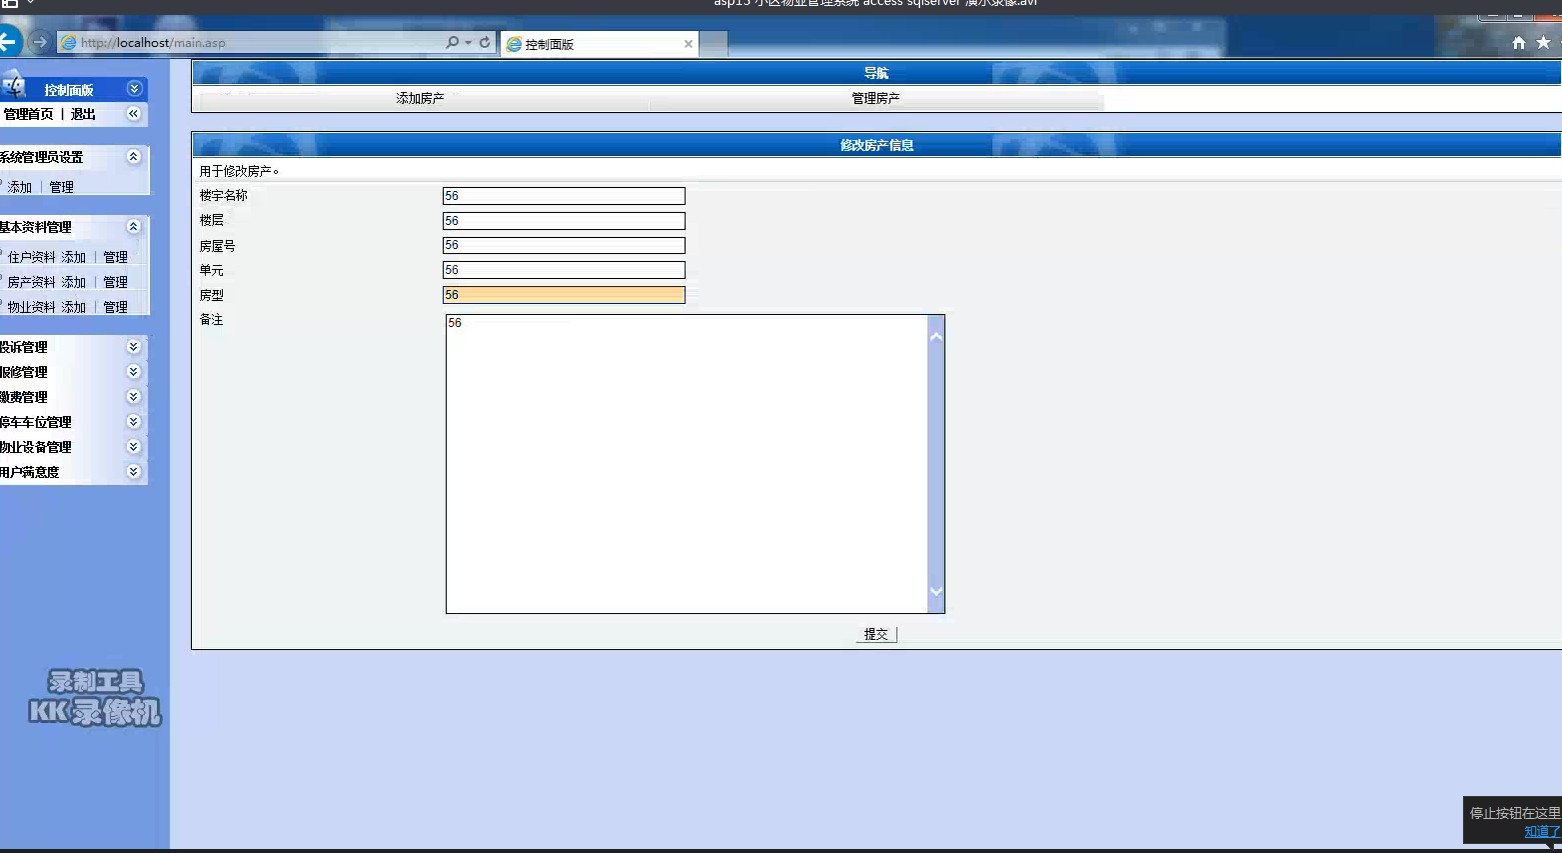Click the localhost/main.asp address bar

coord(250,42)
